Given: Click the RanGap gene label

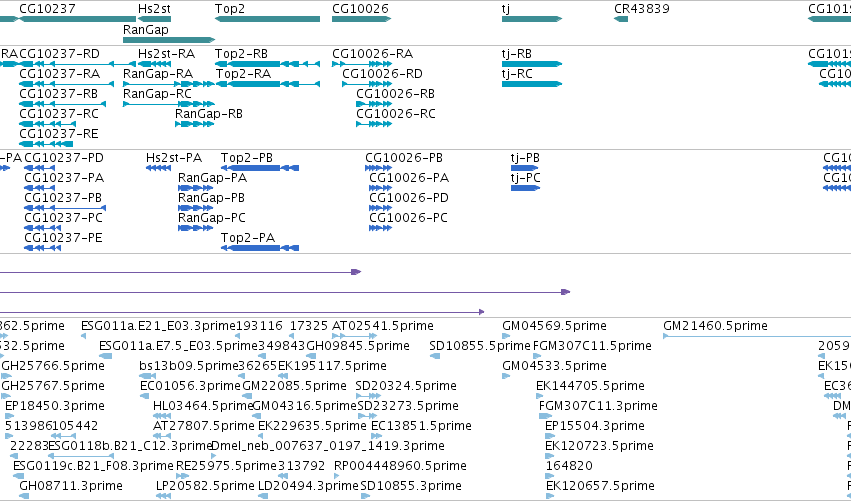Looking at the screenshot, I should (146, 29).
